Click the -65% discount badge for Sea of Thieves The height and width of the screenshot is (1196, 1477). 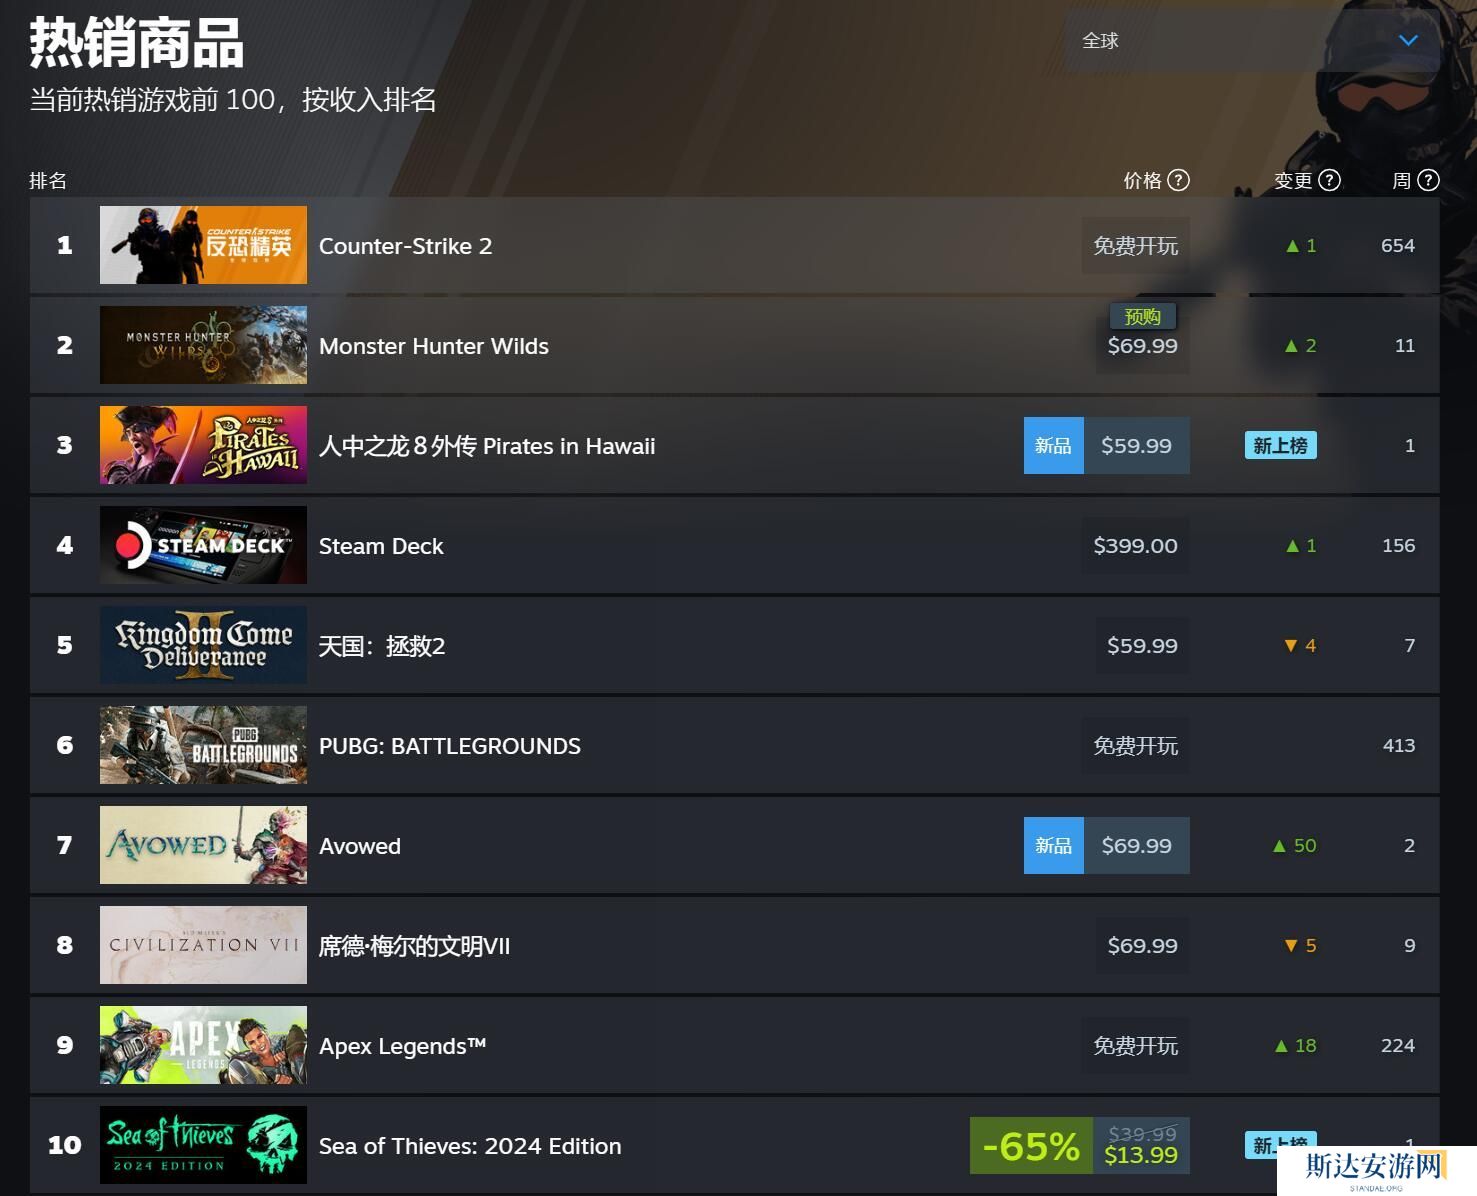coord(1031,1146)
